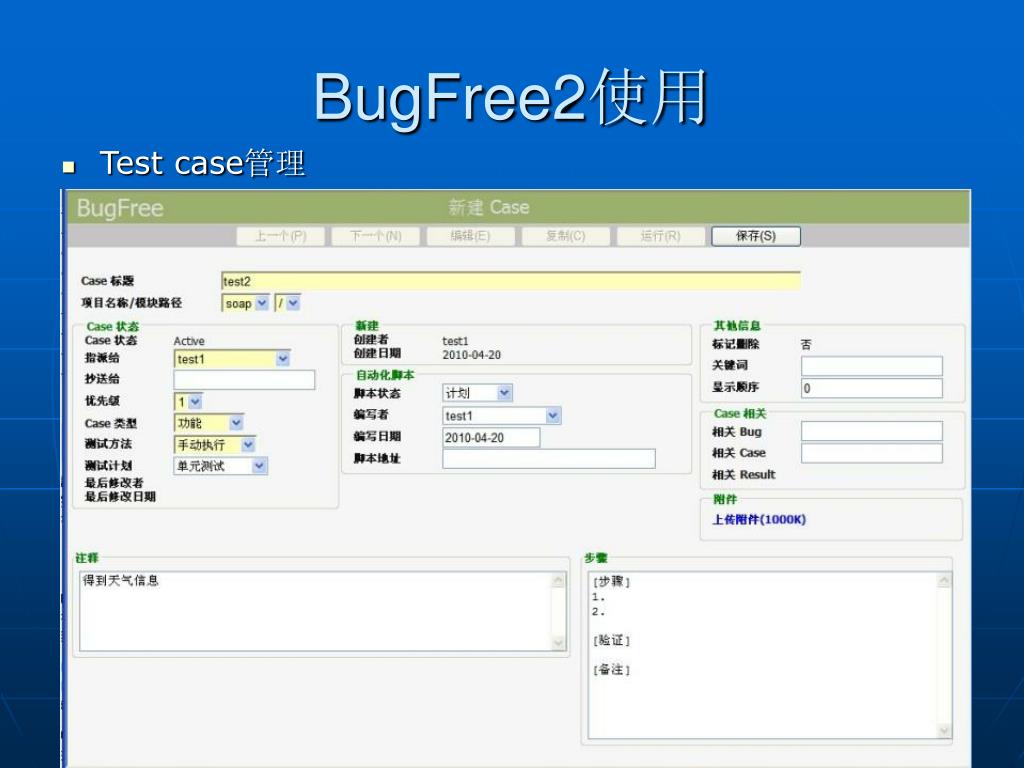Click the 创建者 value test1
Viewport: 1024px width, 768px height.
pos(455,341)
